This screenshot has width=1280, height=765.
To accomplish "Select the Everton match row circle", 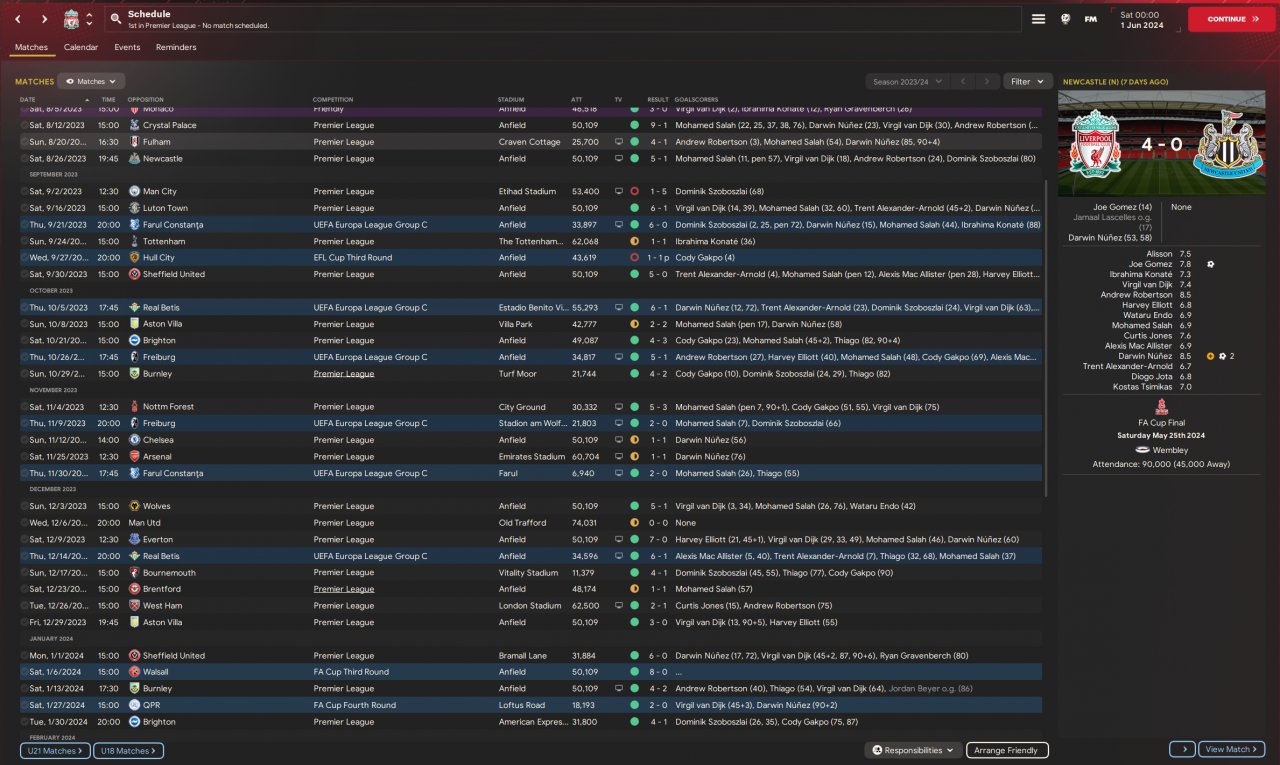I will click(x=24, y=539).
